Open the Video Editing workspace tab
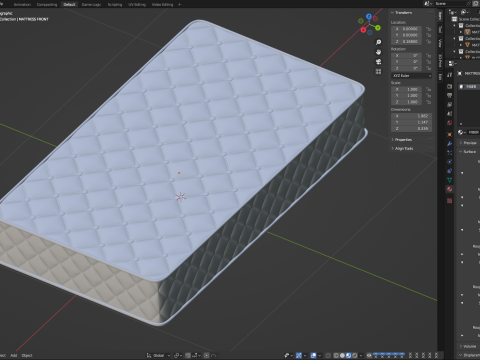The height and width of the screenshot is (360, 480). point(162,5)
